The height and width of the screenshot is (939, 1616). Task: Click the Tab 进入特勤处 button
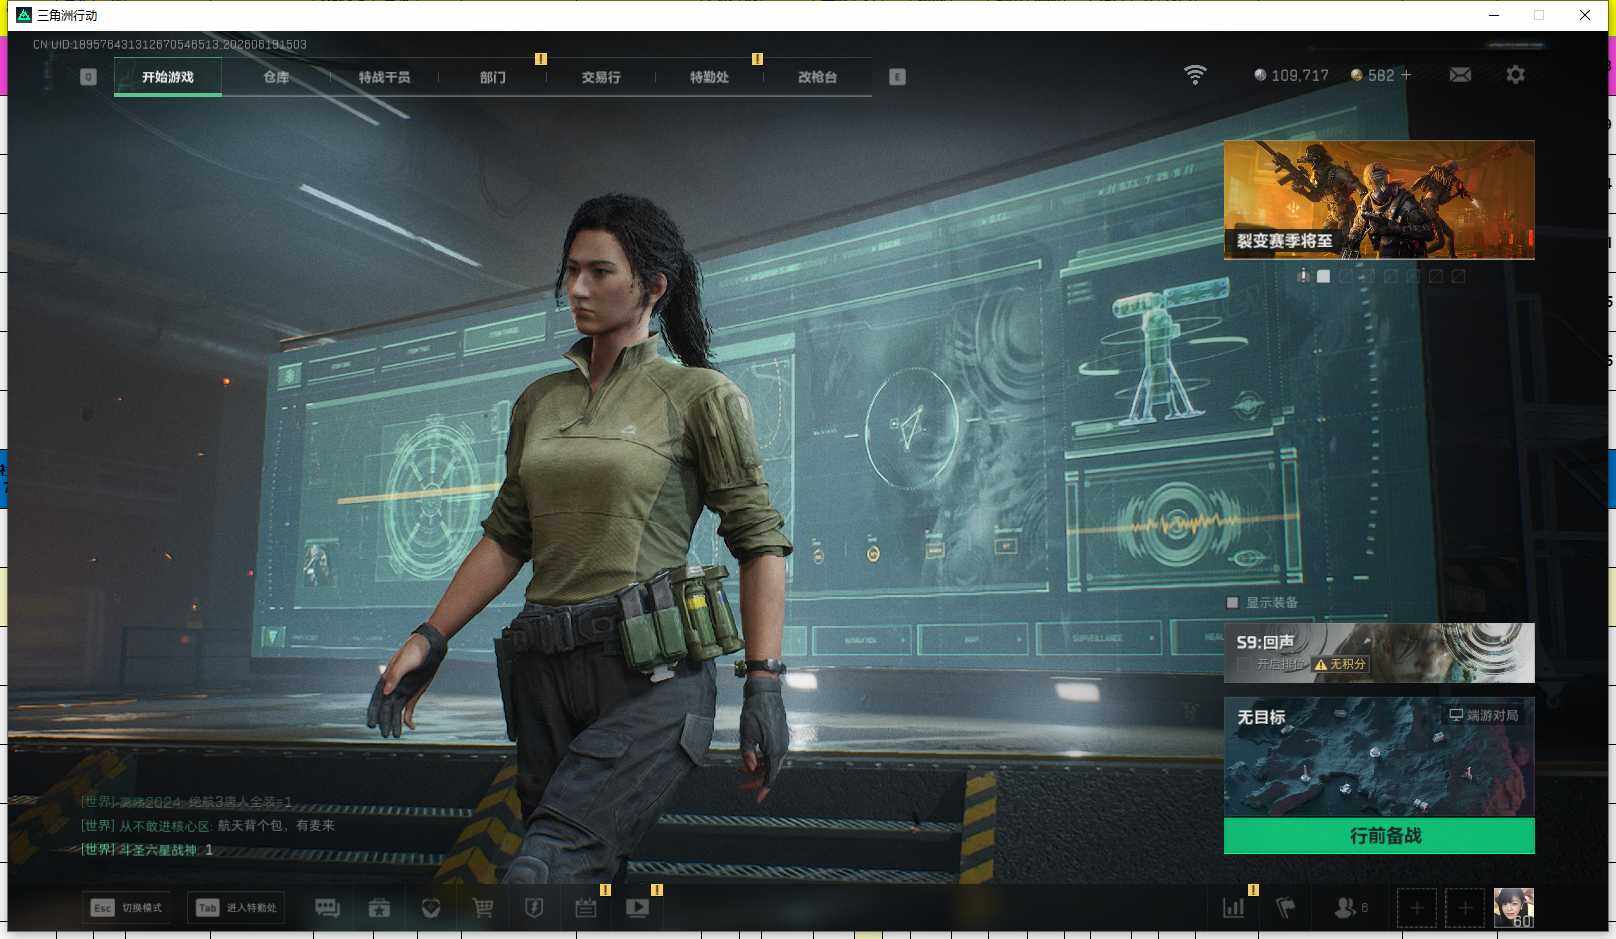click(x=236, y=908)
